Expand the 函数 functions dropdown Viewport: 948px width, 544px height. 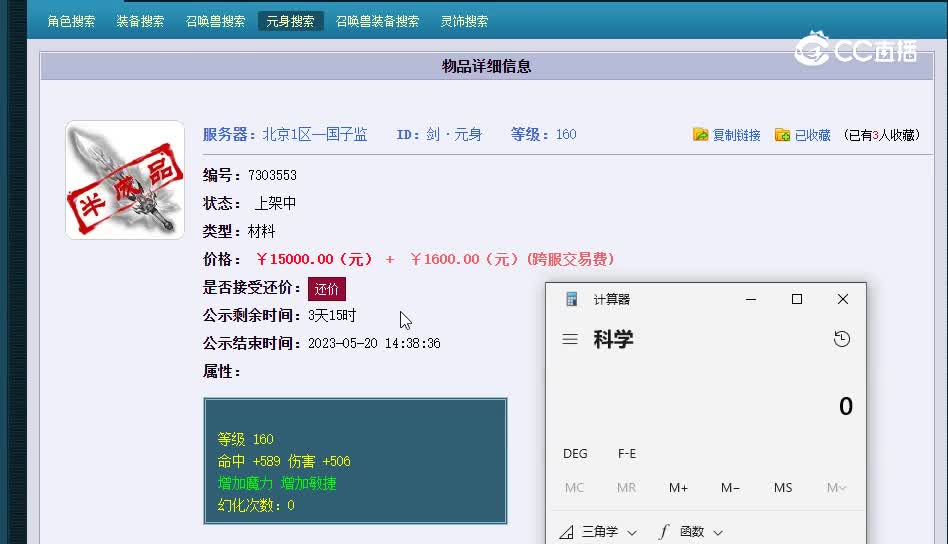pyautogui.click(x=691, y=532)
